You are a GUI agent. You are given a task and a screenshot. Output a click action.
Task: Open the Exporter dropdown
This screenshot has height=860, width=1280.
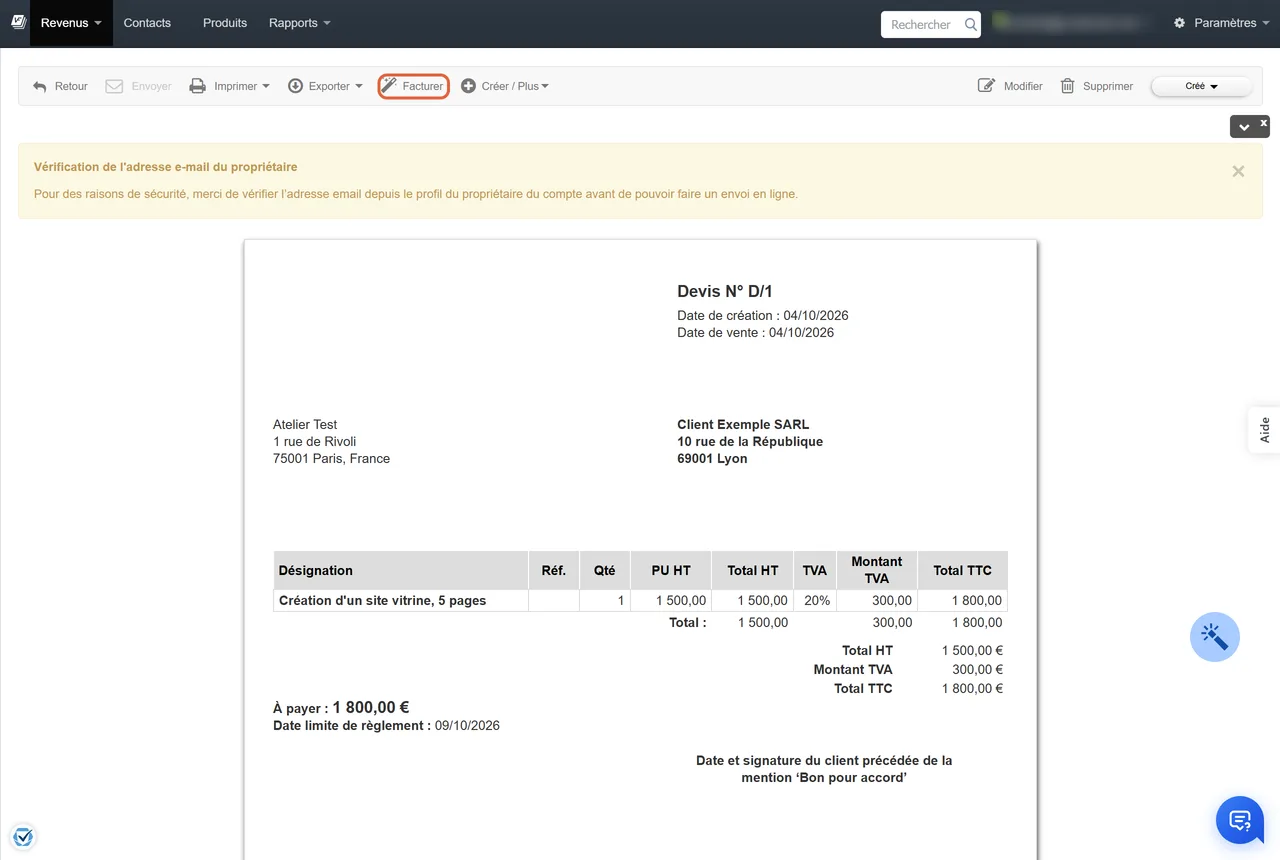point(325,86)
